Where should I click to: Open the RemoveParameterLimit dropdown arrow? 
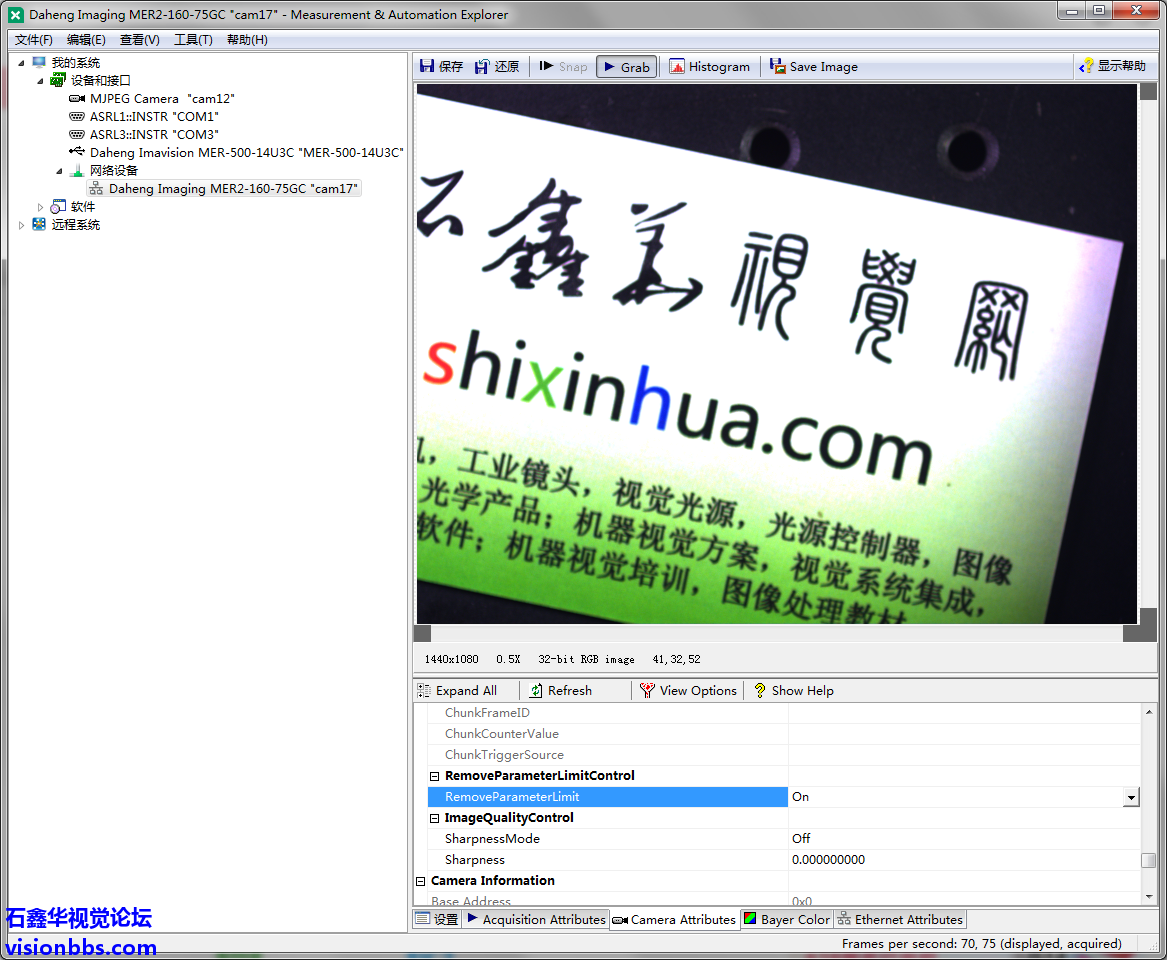1131,797
